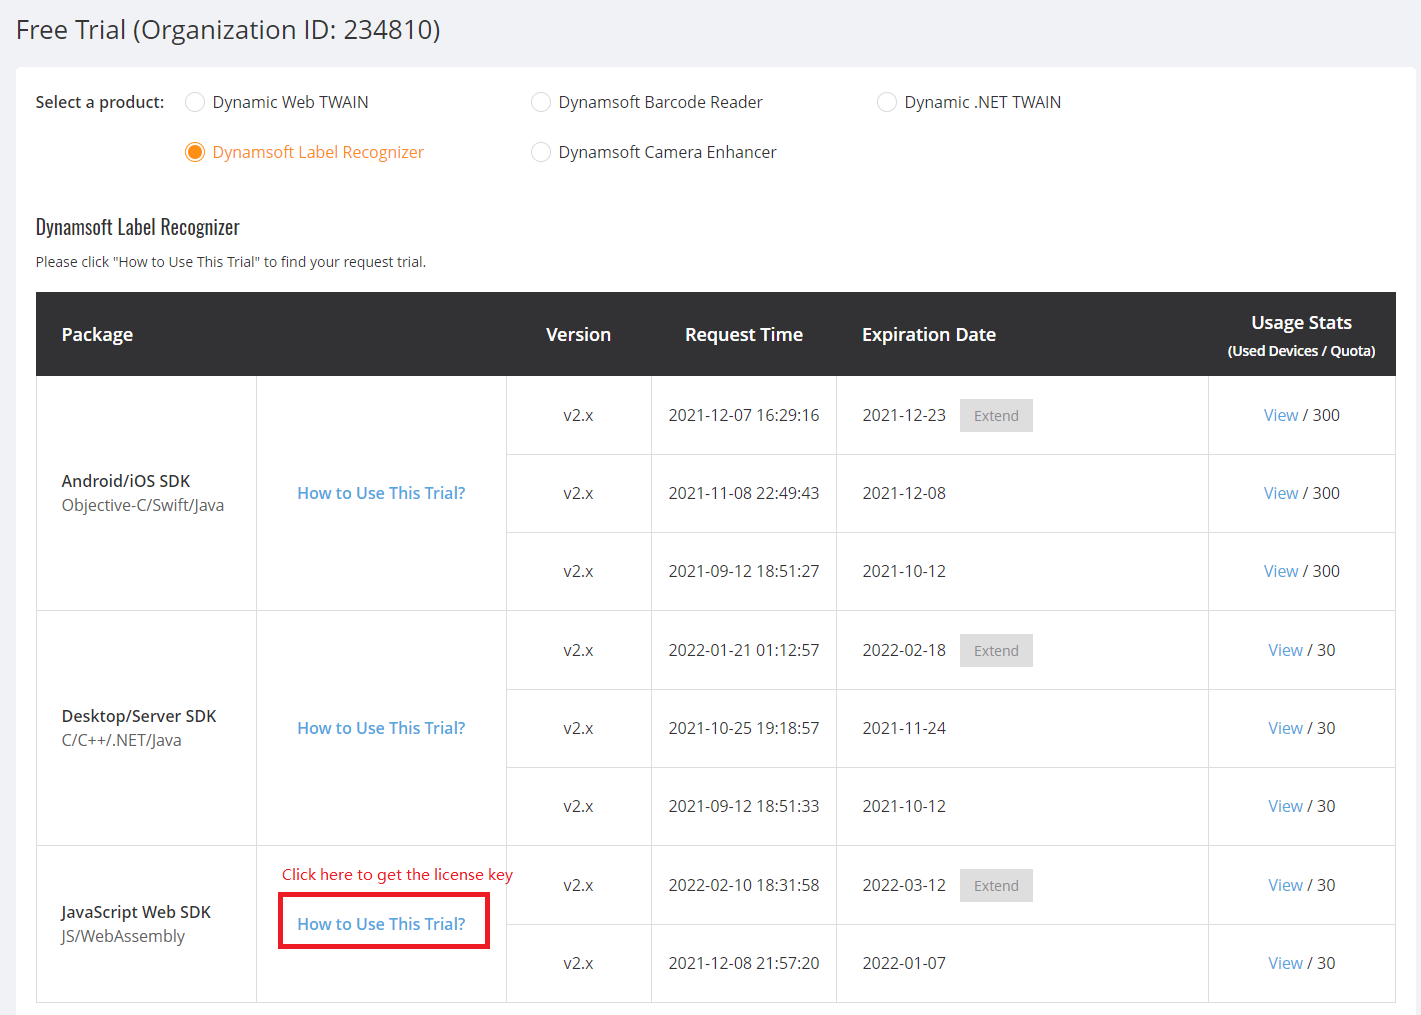This screenshot has width=1421, height=1015.
Task: Select Dynamic .NET TWAIN radio option
Action: (887, 102)
